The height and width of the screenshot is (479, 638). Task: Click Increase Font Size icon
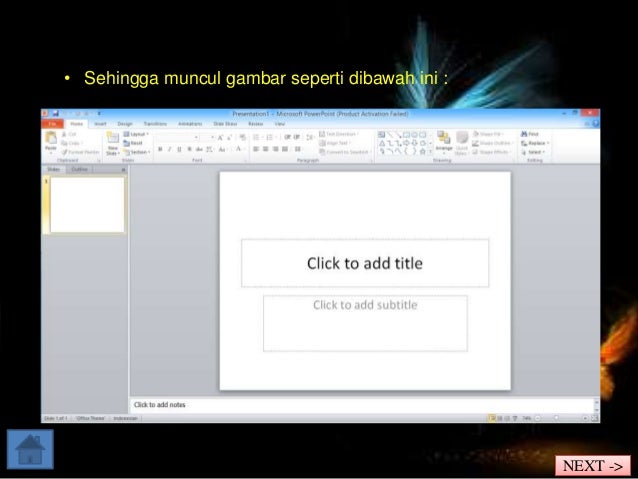click(220, 138)
